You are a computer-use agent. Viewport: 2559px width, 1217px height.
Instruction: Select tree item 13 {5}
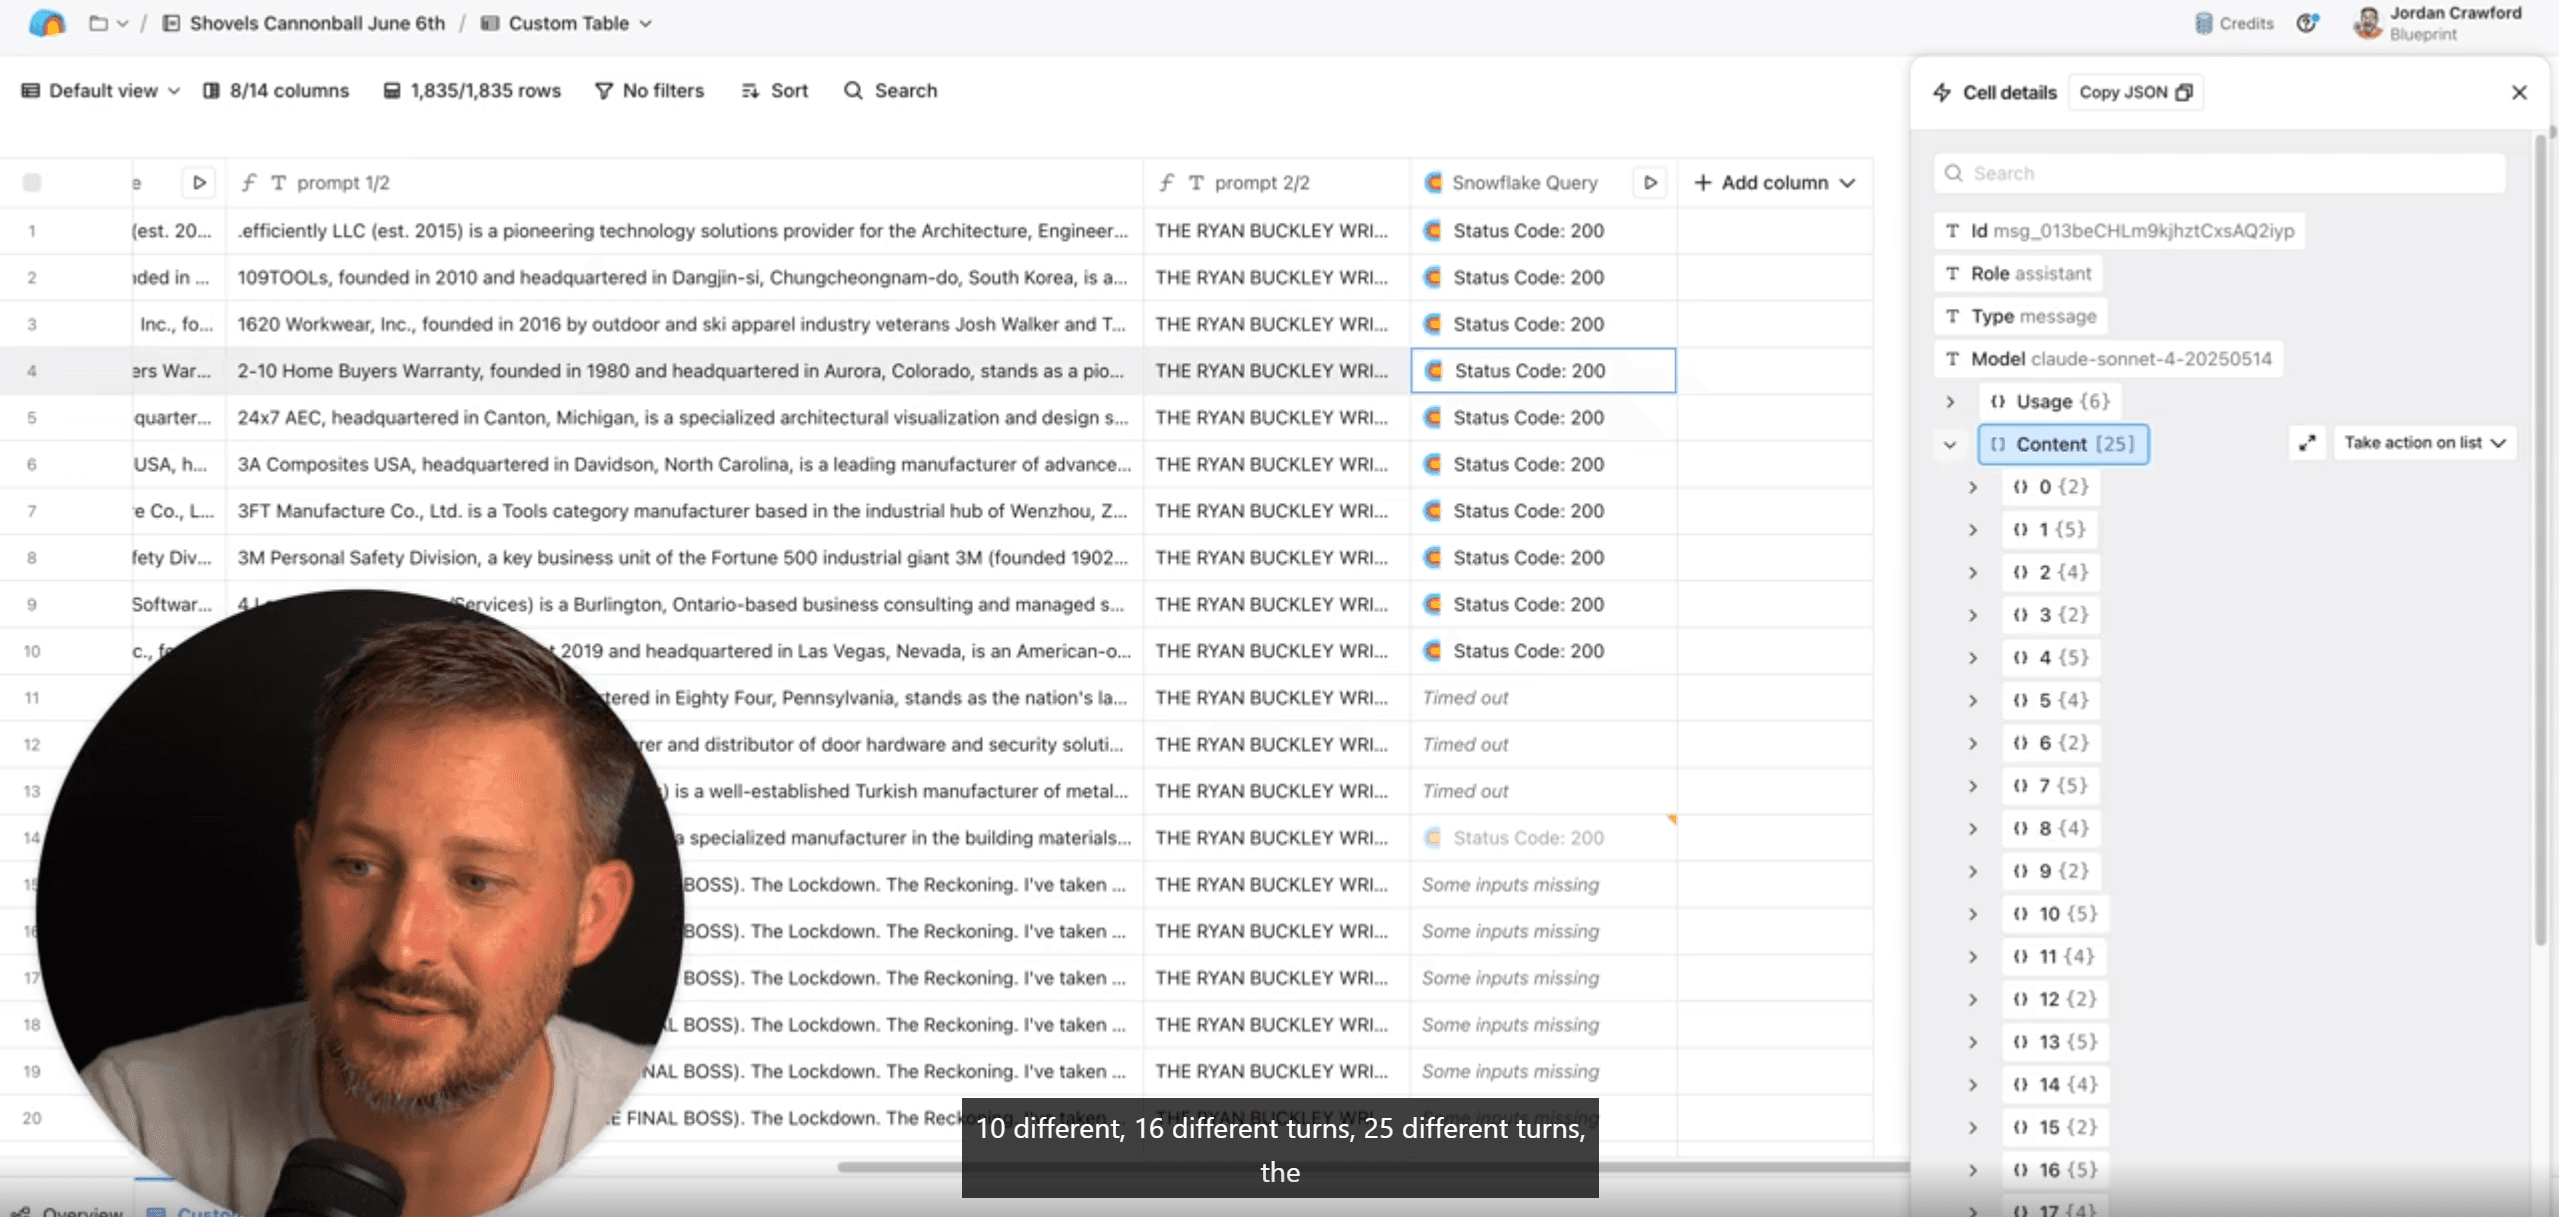(2054, 1042)
